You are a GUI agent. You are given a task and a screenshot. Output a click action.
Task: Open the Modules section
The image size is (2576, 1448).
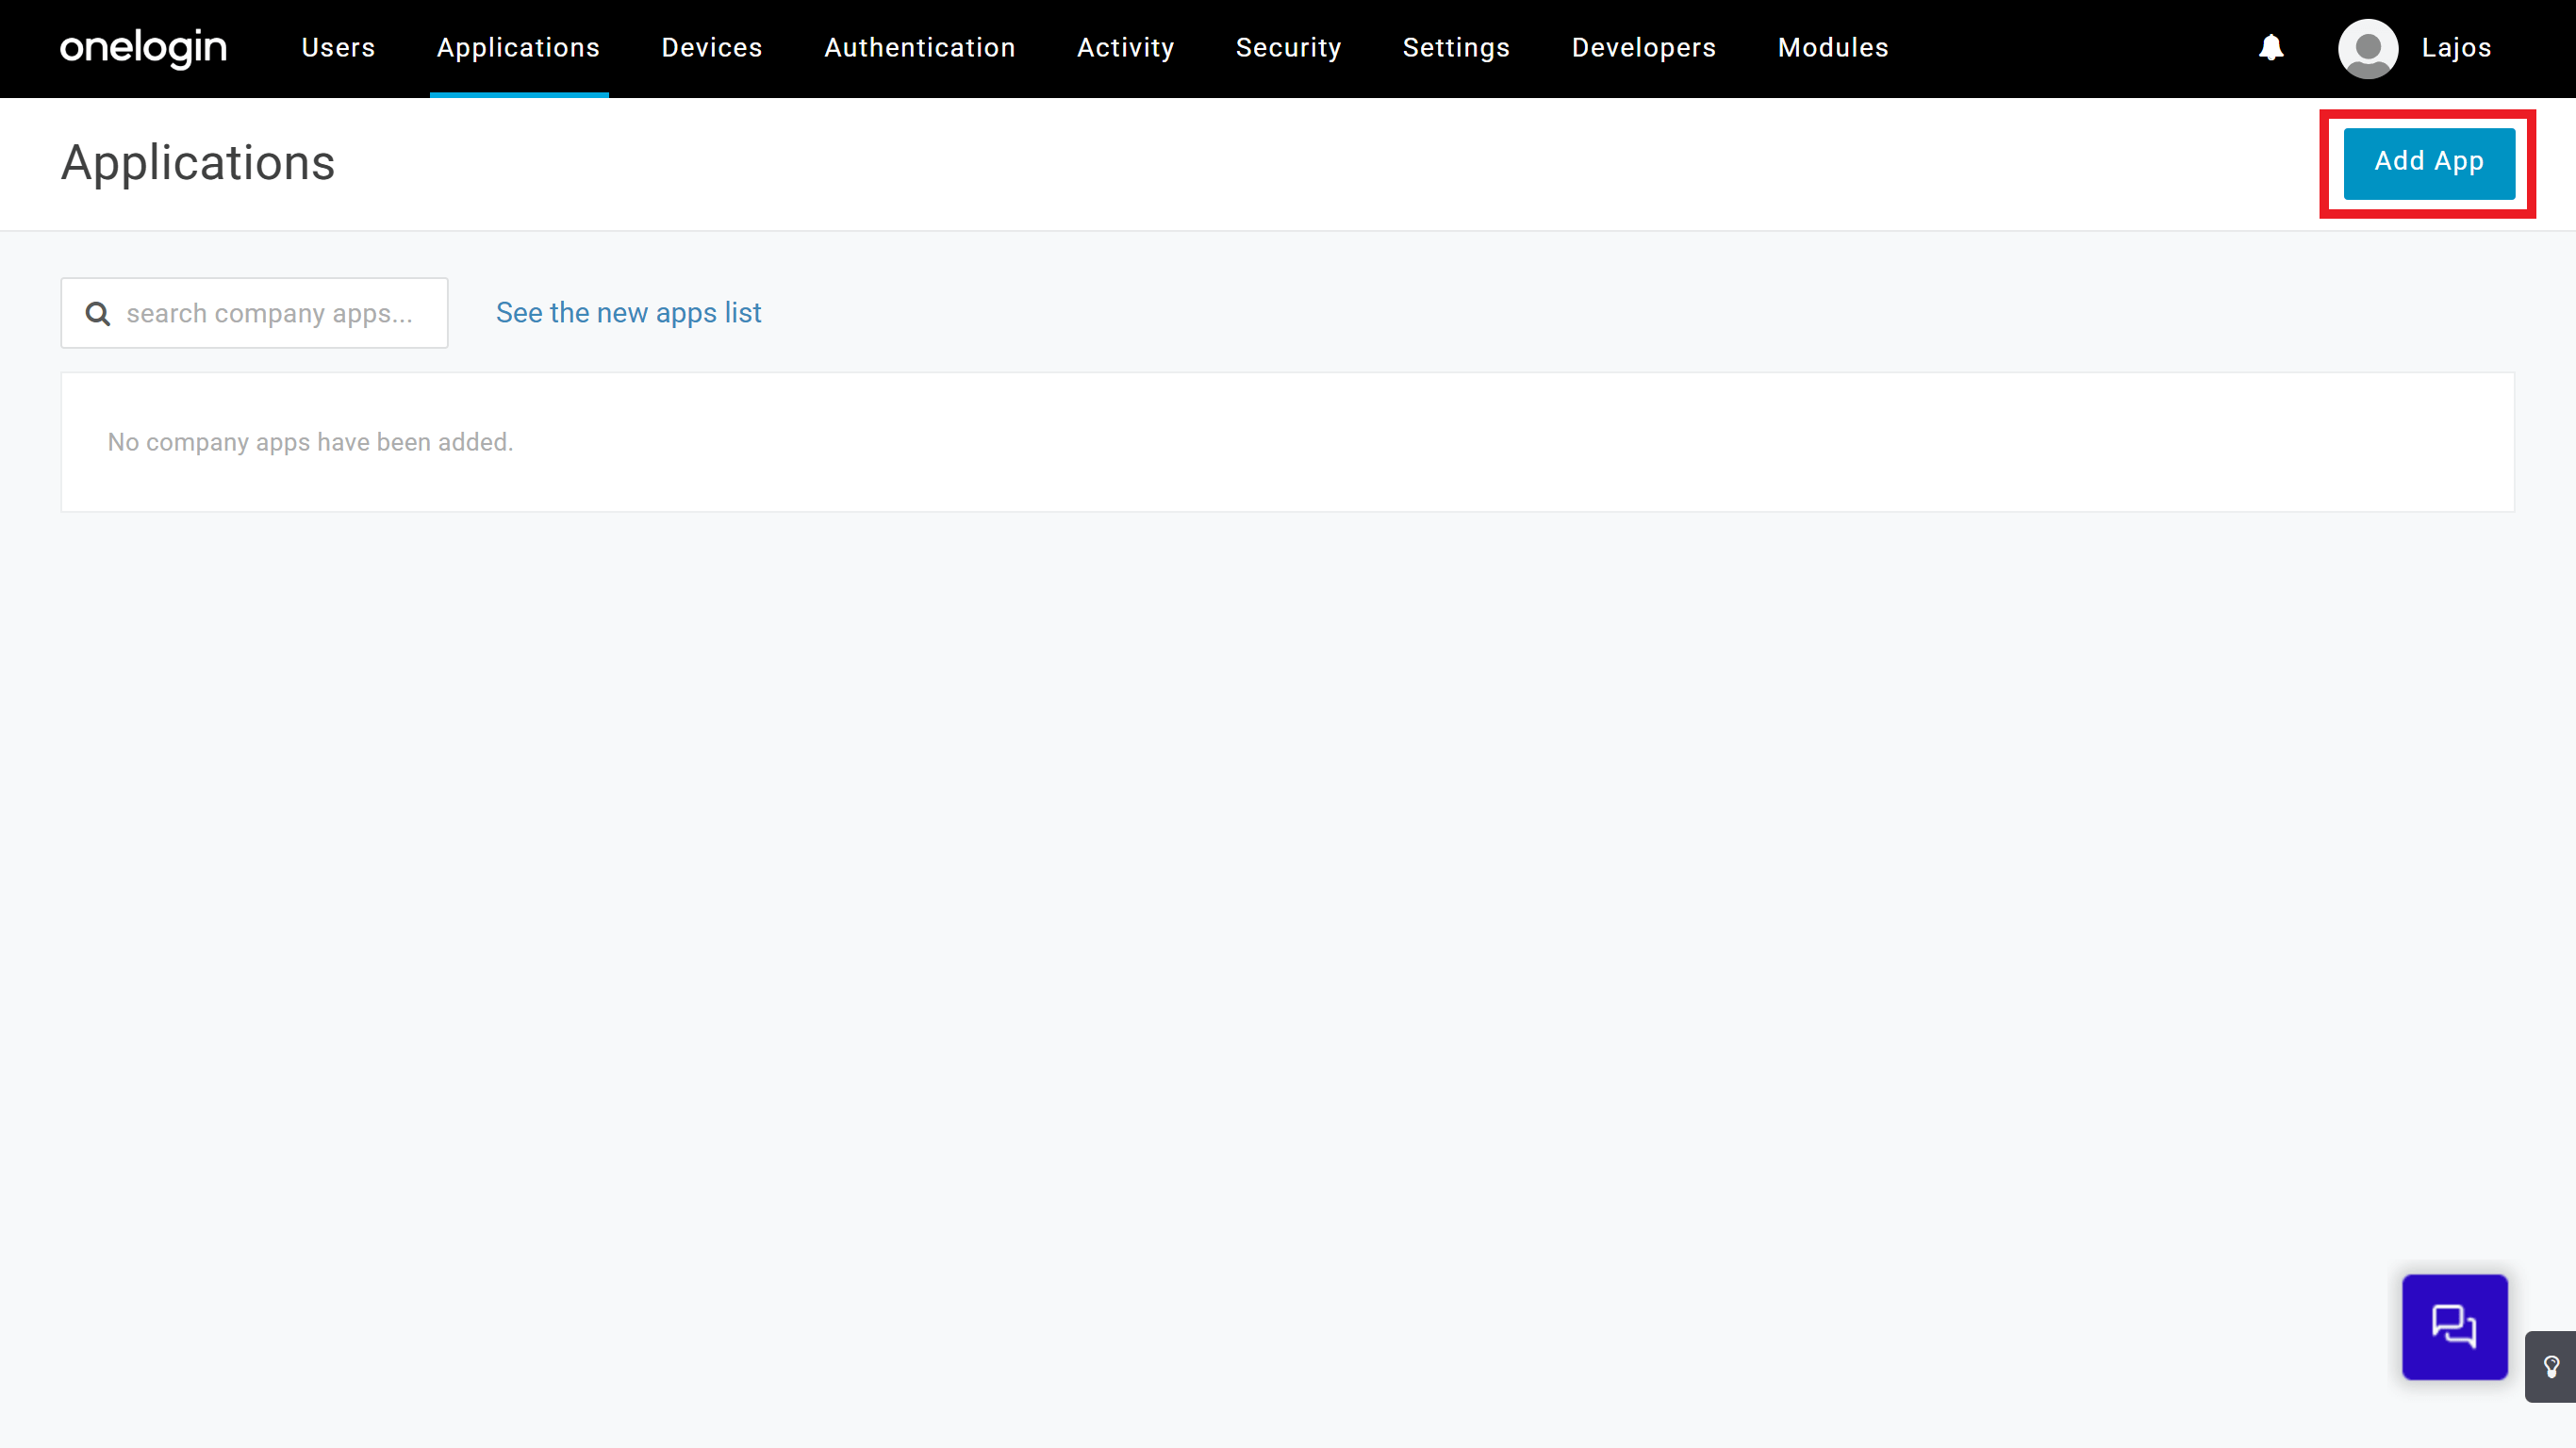[1833, 48]
